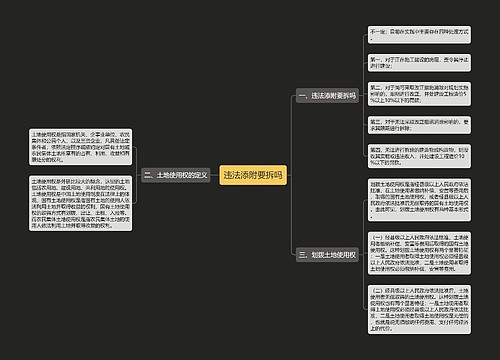Click the leaf node starting with 第三
Screen dimensions: 500x360
point(419,125)
